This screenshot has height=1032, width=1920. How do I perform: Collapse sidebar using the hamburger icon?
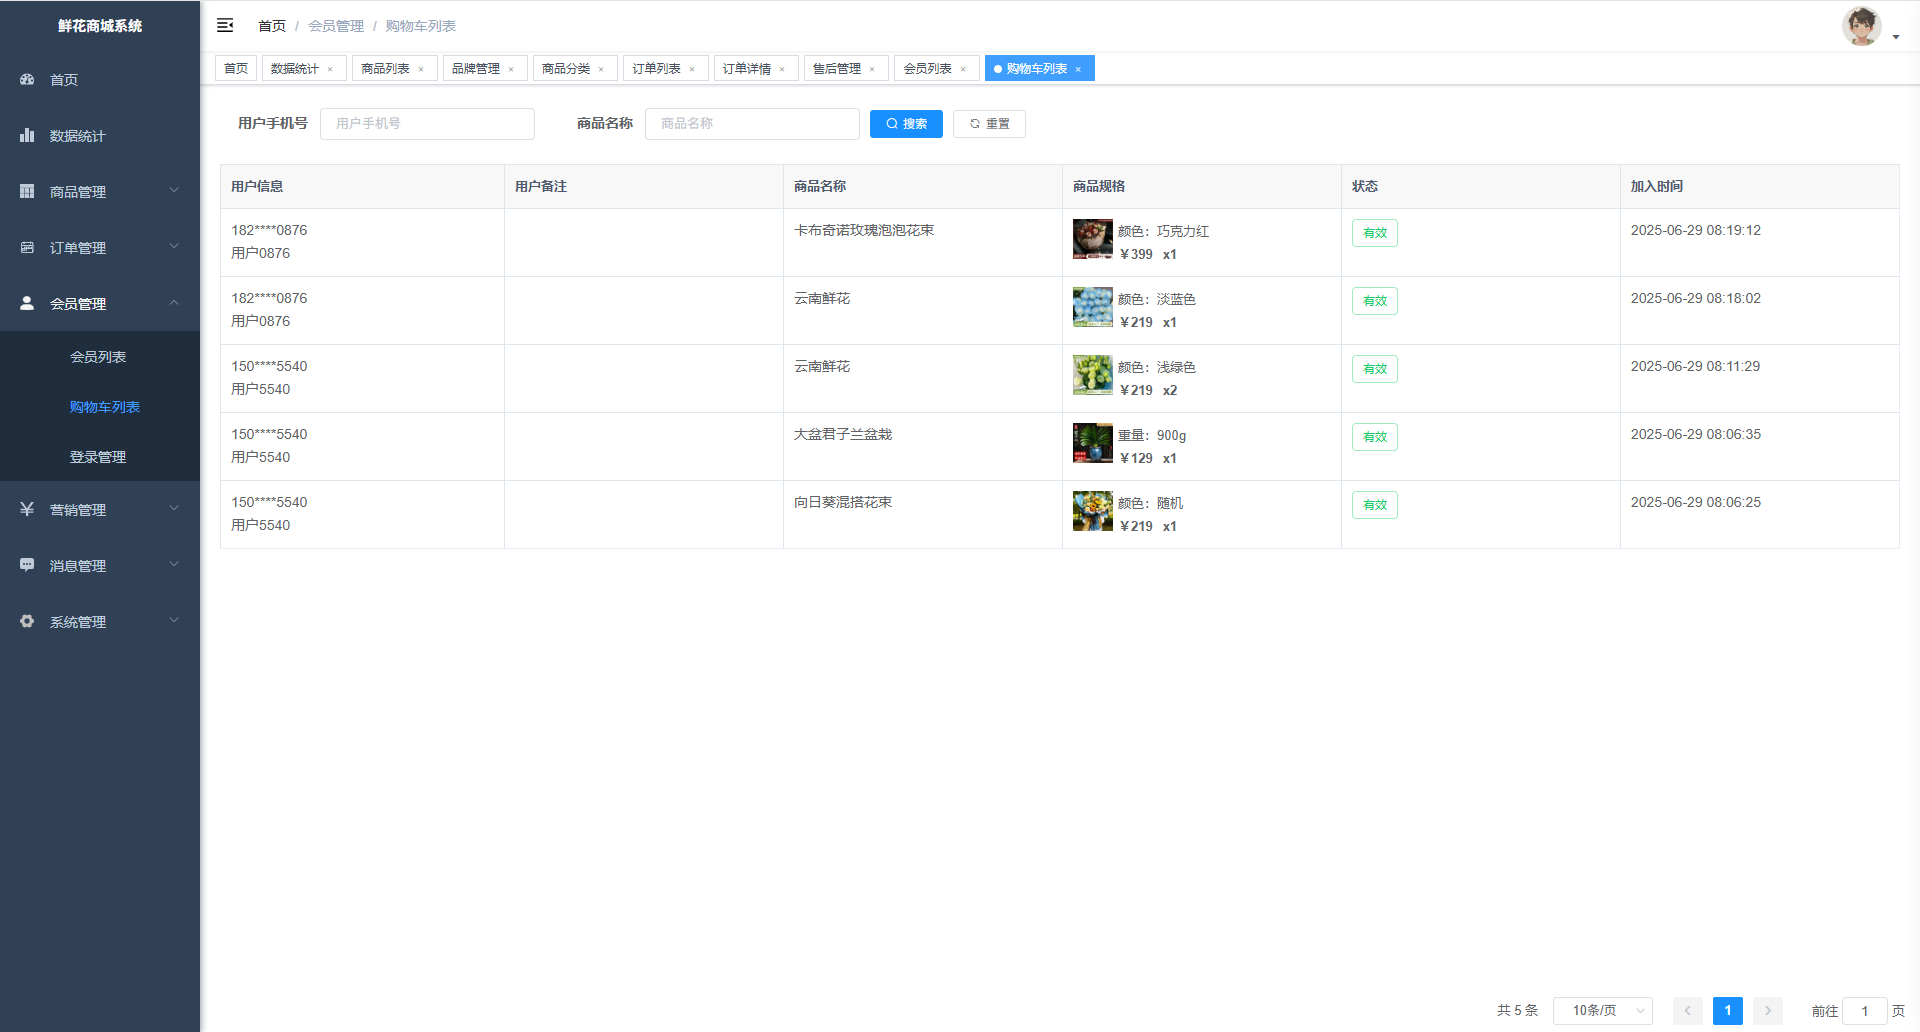pos(225,25)
